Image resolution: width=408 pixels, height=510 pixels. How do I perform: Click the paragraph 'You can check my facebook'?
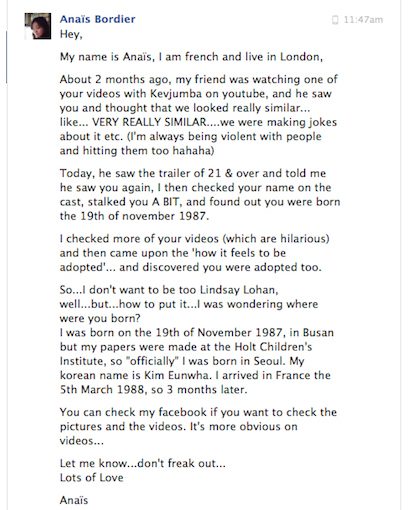(198, 426)
